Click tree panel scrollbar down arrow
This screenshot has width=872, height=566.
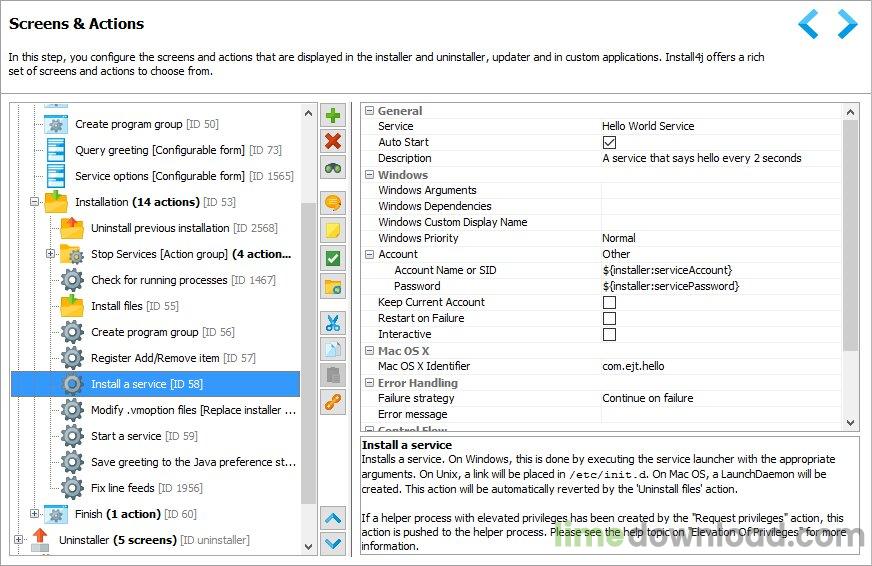pos(309,547)
